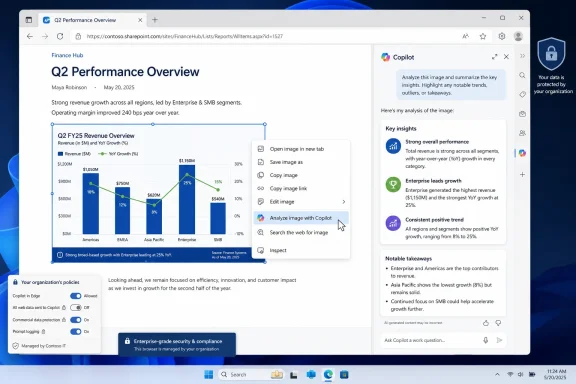Click the sidebar shopping tag icon
This screenshot has width=576, height=384.
[522, 94]
